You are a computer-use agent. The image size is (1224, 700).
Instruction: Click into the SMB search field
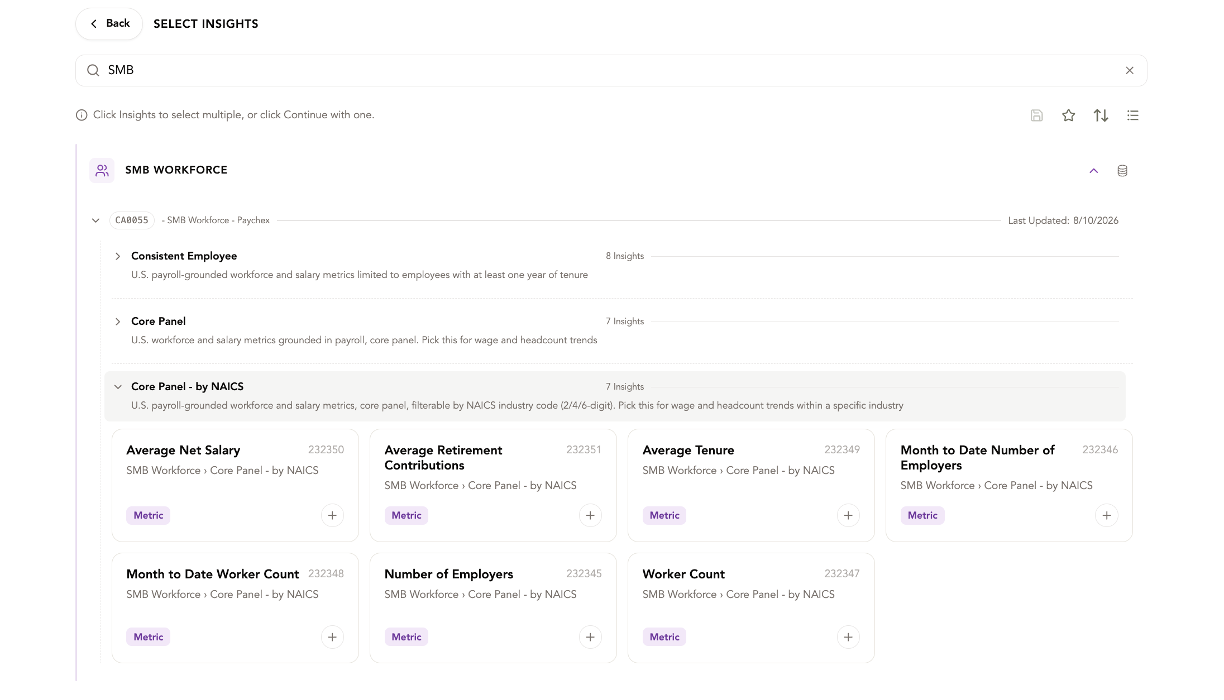coord(611,70)
